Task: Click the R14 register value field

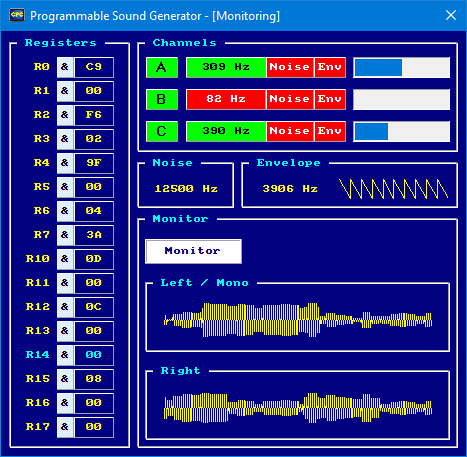Action: coord(94,355)
